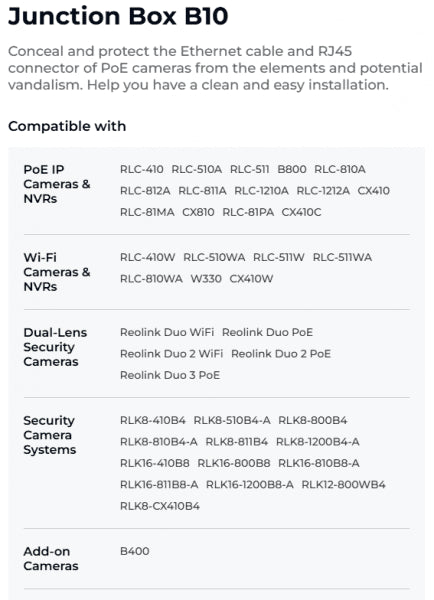This screenshot has height=600, width=434.
Task: Select the RLK8-CX410B4 system
Action: [160, 506]
